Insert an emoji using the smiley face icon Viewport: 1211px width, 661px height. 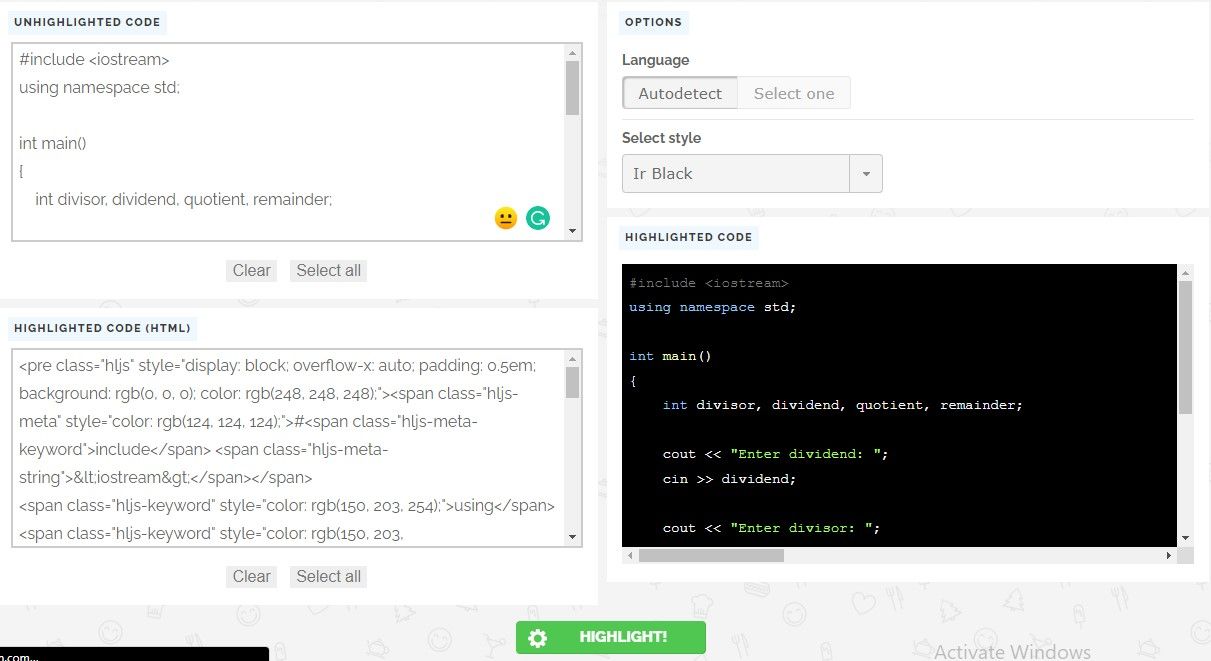(505, 217)
